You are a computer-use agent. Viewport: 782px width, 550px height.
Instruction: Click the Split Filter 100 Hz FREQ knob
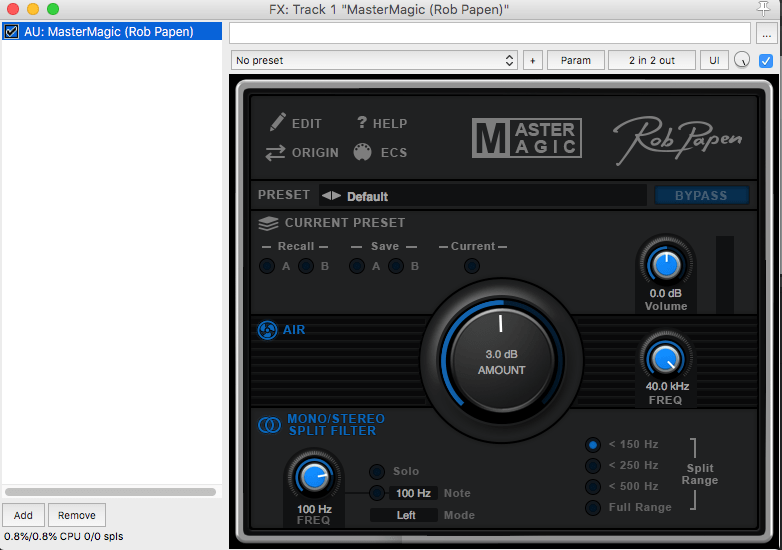[x=314, y=477]
